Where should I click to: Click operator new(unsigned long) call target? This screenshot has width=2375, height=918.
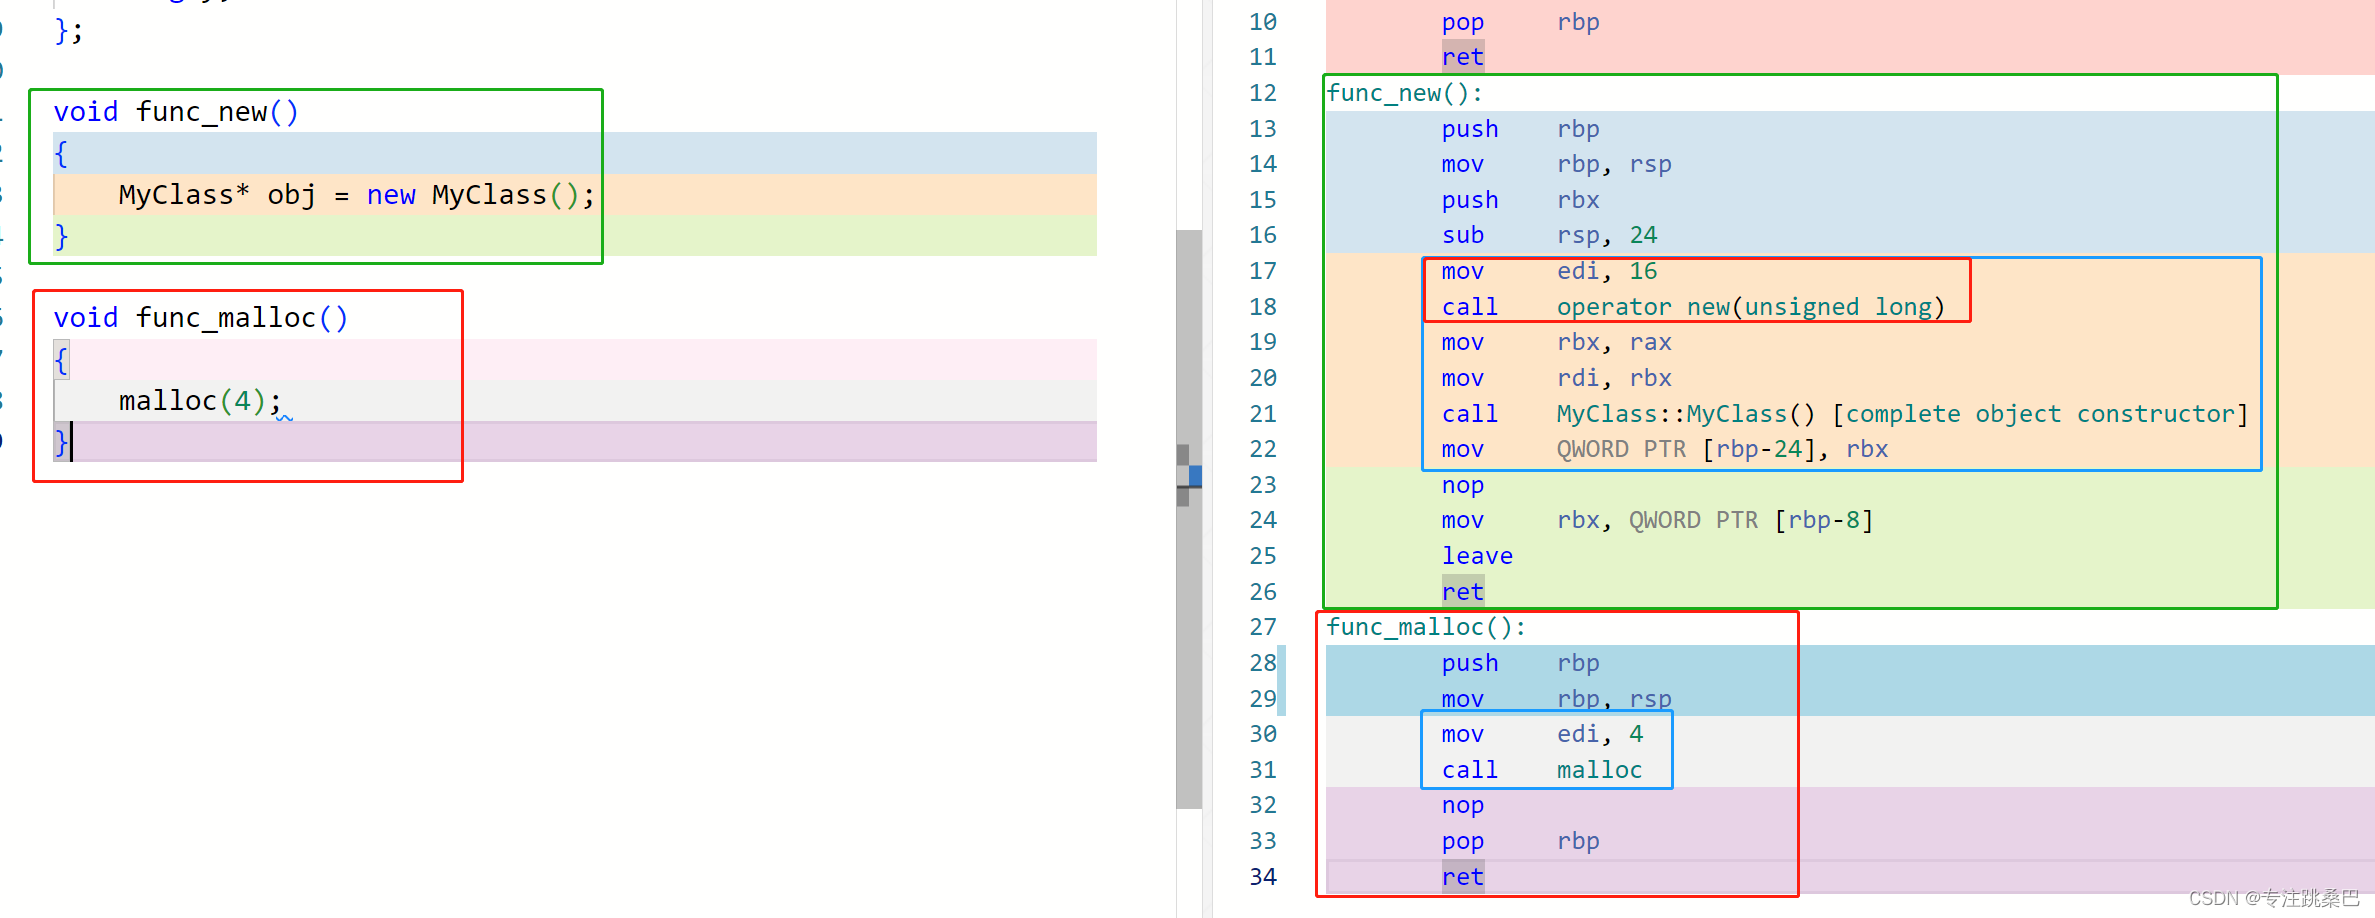pos(1750,307)
